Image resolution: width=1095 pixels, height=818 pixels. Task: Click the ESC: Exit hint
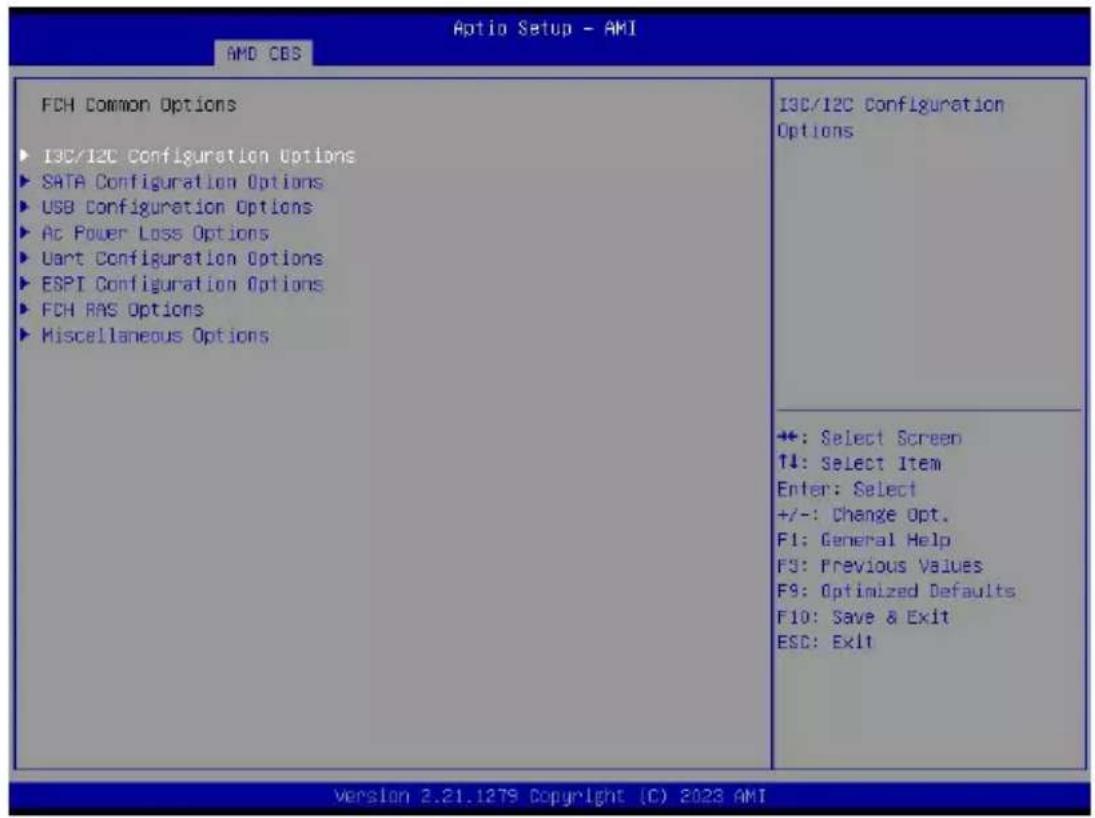(x=825, y=642)
